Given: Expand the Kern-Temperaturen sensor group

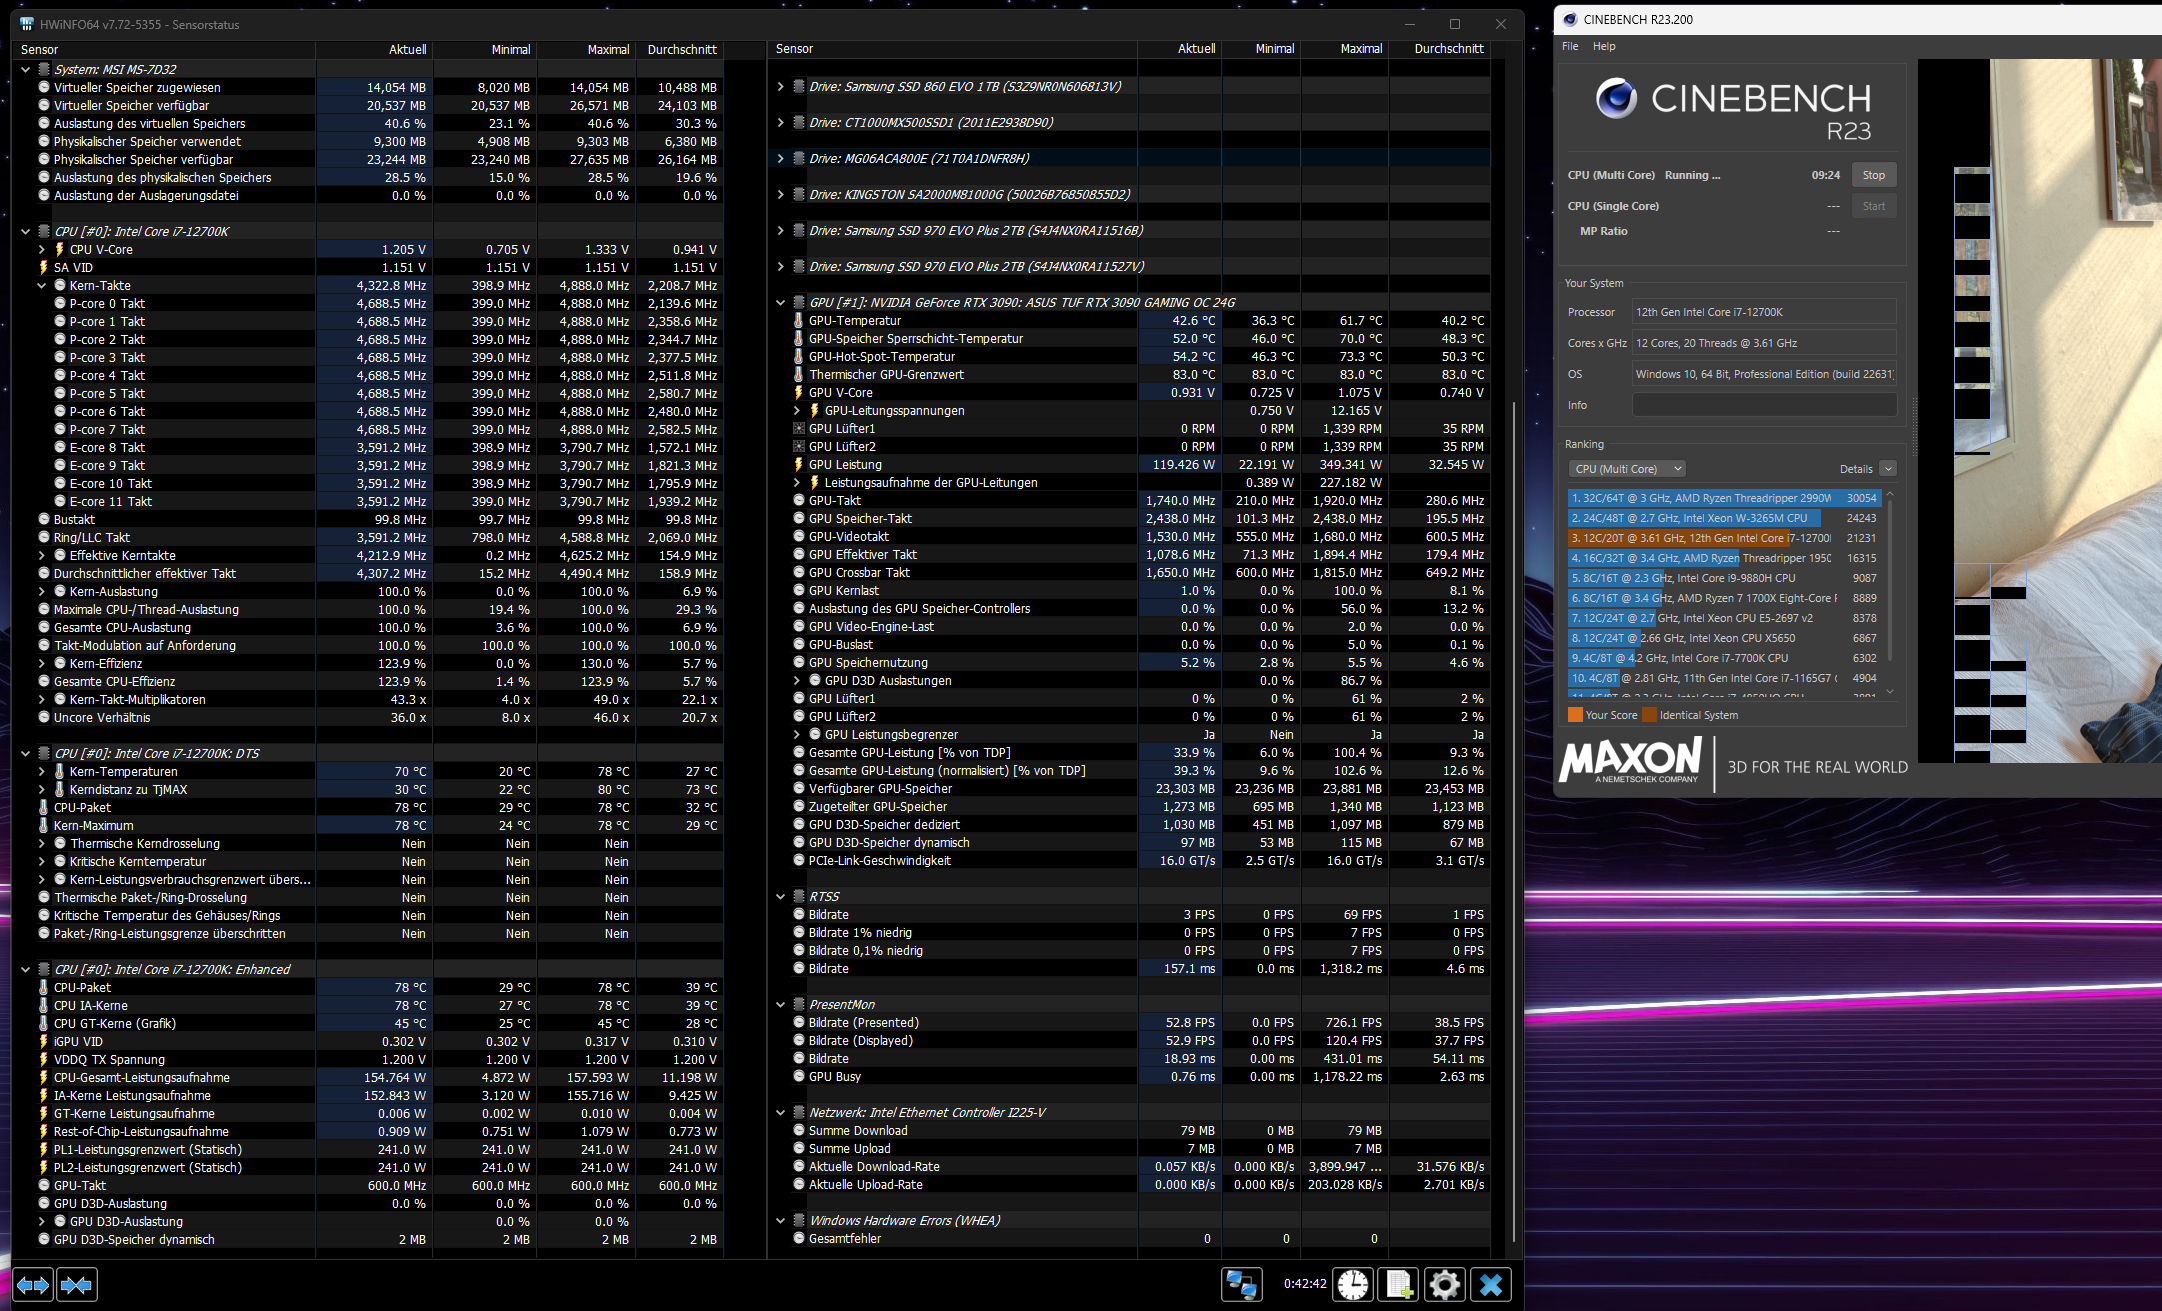Looking at the screenshot, I should click(x=42, y=772).
